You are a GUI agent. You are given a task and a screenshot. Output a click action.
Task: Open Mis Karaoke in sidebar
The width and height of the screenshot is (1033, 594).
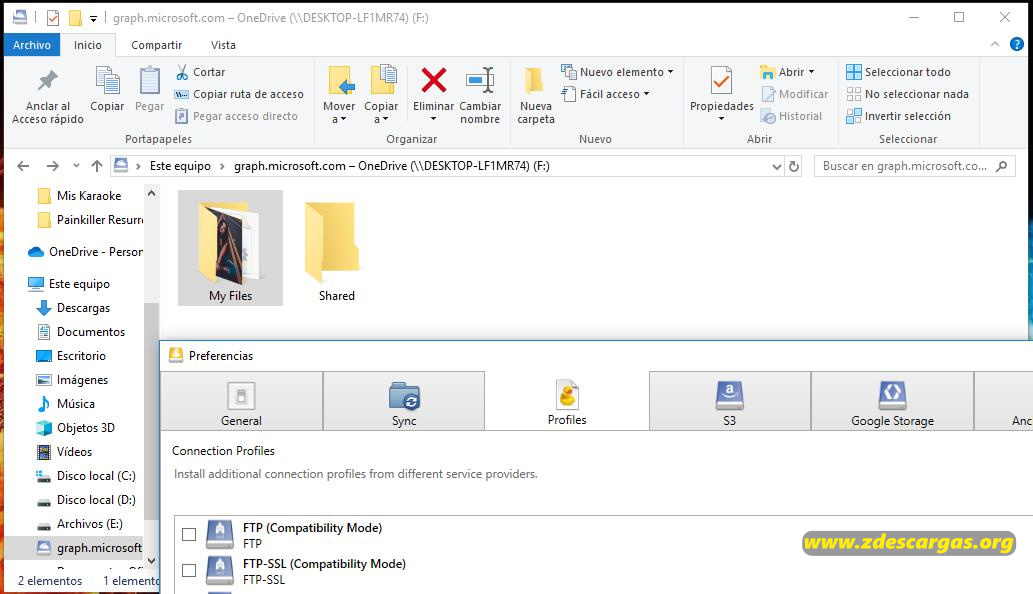[x=80, y=196]
